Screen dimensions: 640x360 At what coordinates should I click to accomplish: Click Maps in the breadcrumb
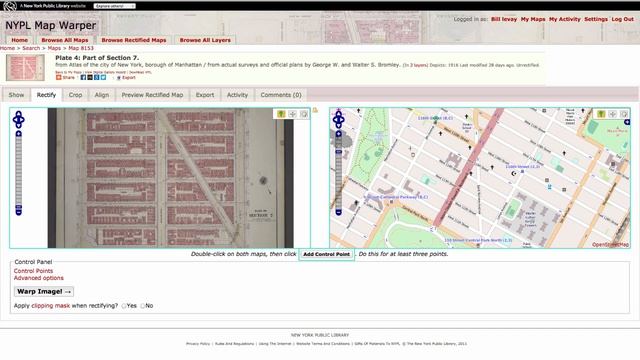[54, 48]
